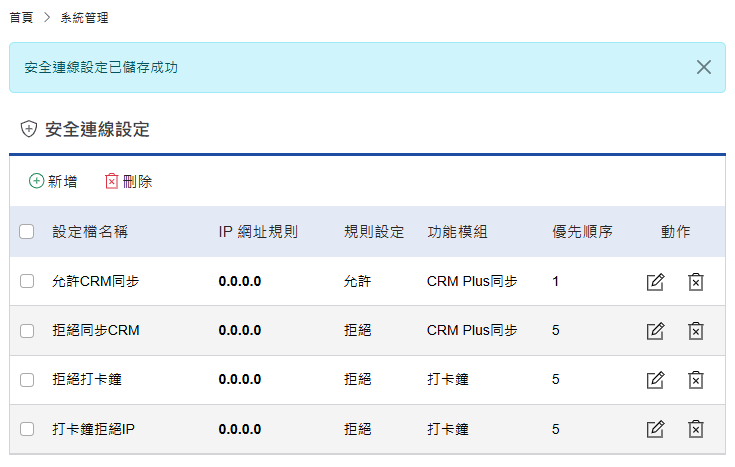Select the 拒絕同步CRM row checkbox

point(27,331)
